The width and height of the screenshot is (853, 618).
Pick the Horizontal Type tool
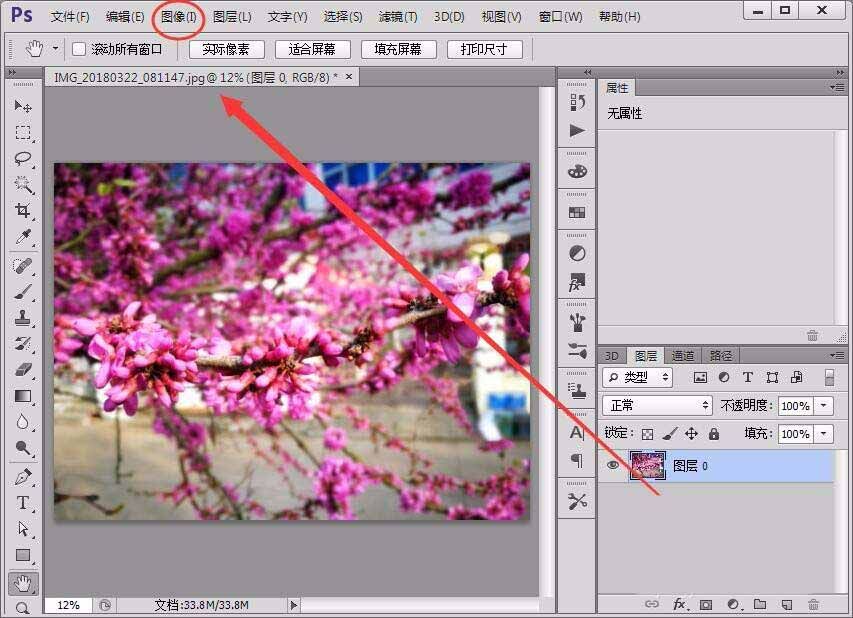tap(22, 503)
